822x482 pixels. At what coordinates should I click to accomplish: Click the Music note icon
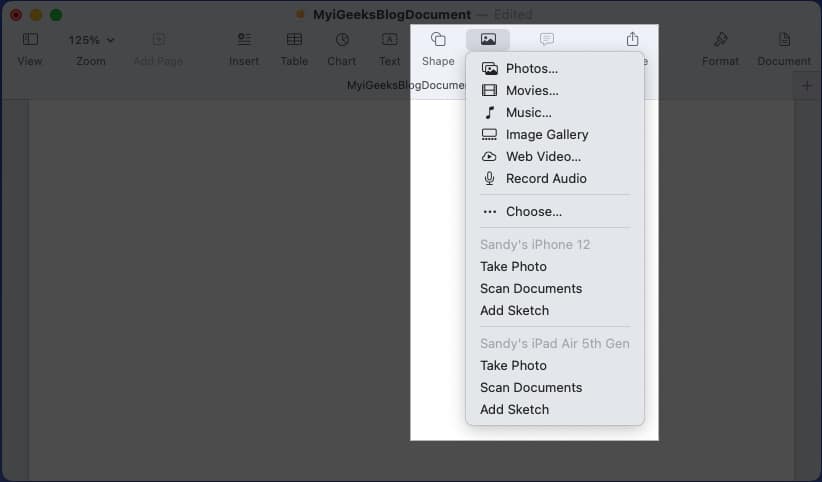click(490, 113)
